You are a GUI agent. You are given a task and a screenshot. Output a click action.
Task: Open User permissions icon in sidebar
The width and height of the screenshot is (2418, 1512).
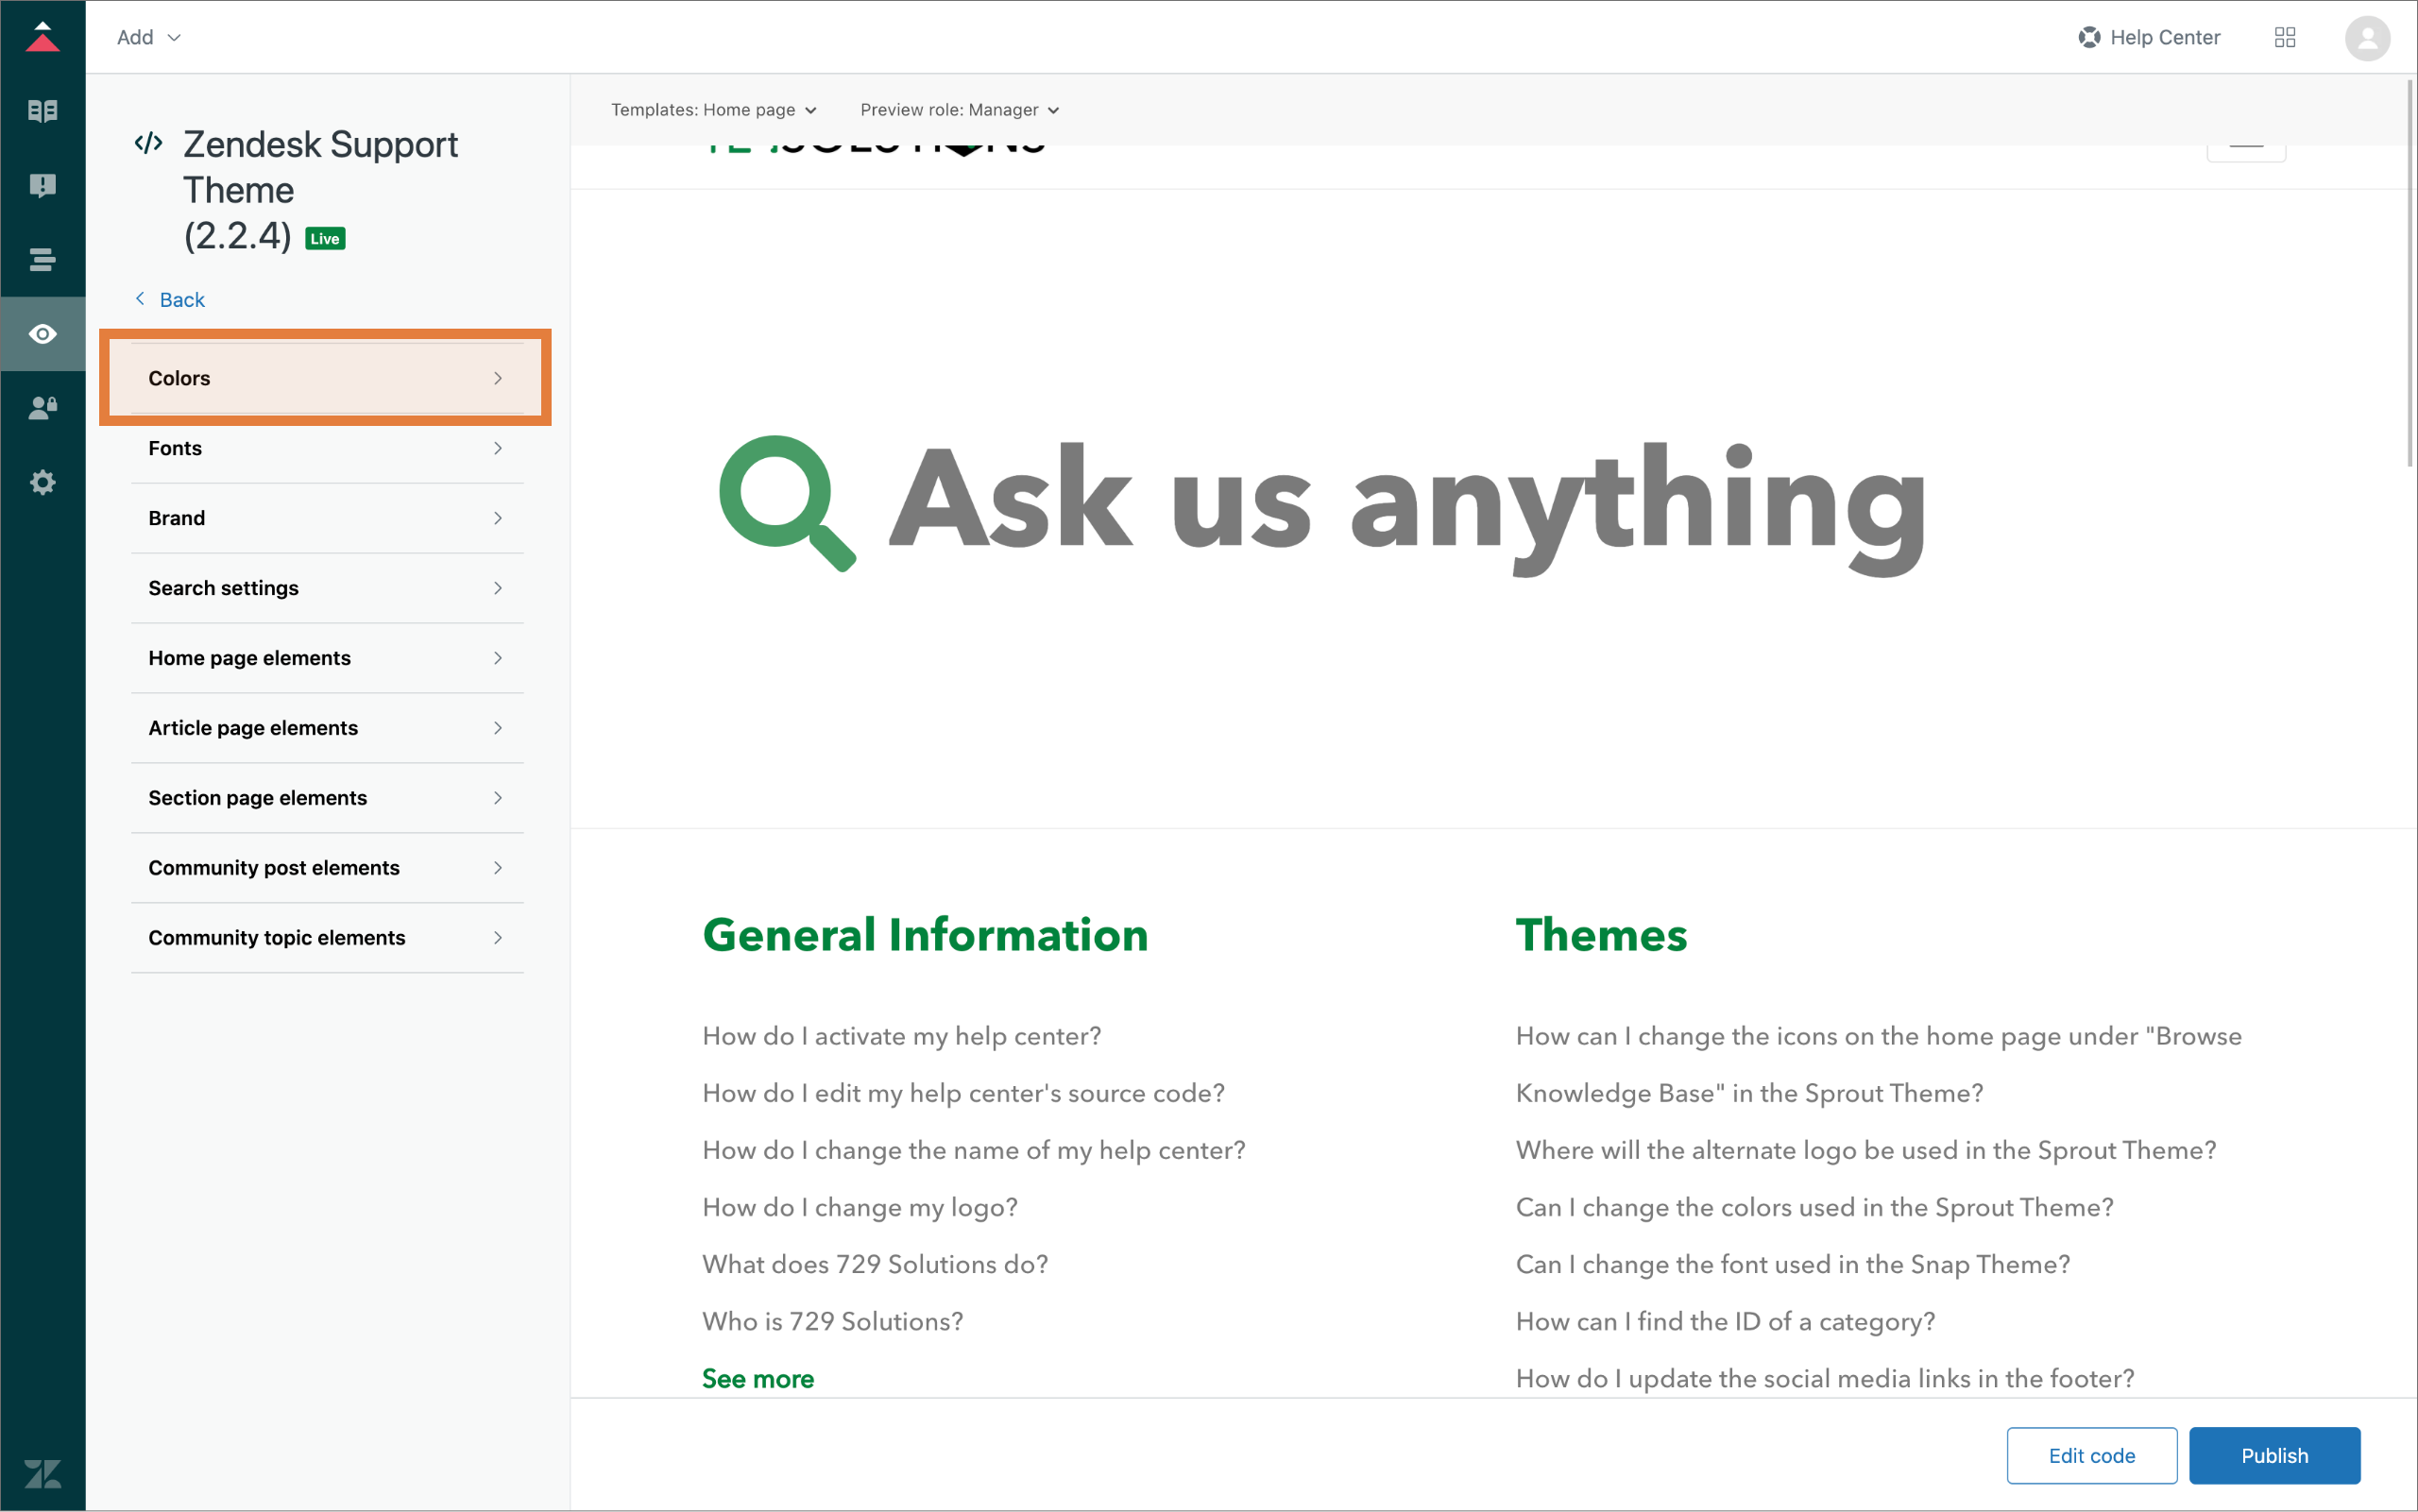point(42,408)
